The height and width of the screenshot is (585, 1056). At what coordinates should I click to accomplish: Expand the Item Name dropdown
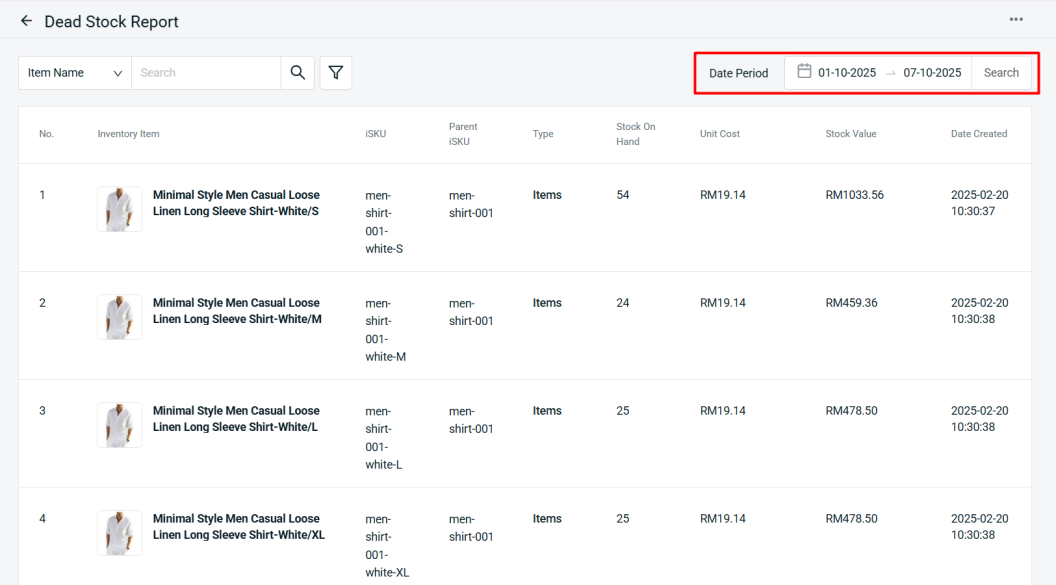point(75,73)
